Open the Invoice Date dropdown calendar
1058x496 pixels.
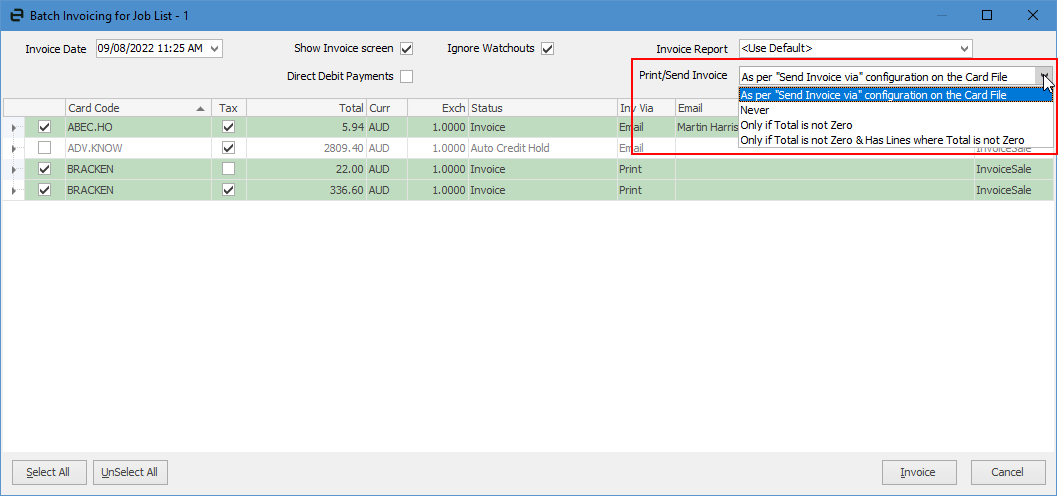(x=215, y=48)
